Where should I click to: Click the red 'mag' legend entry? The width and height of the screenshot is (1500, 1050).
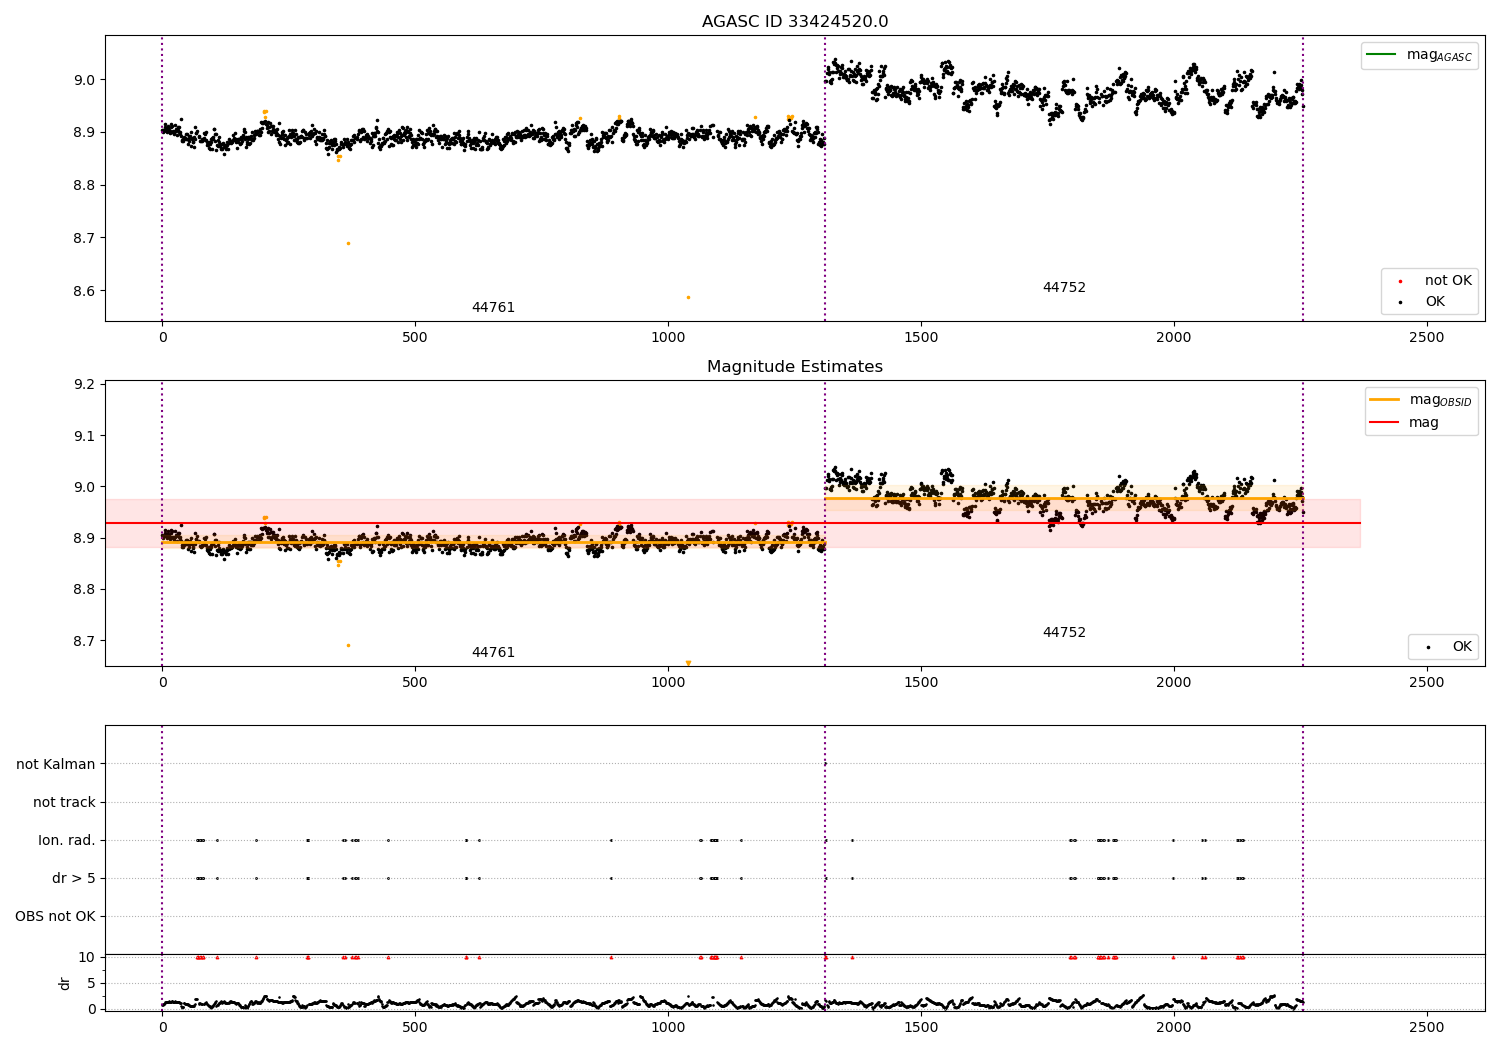click(1404, 423)
